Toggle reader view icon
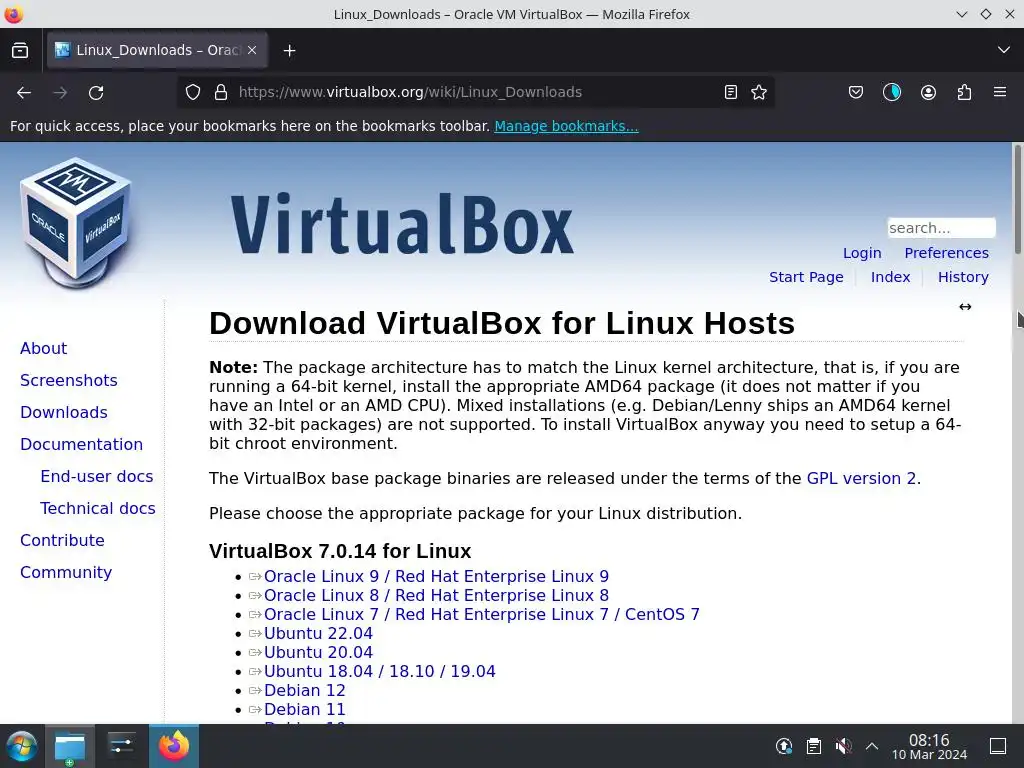Image resolution: width=1024 pixels, height=768 pixels. pyautogui.click(x=731, y=92)
